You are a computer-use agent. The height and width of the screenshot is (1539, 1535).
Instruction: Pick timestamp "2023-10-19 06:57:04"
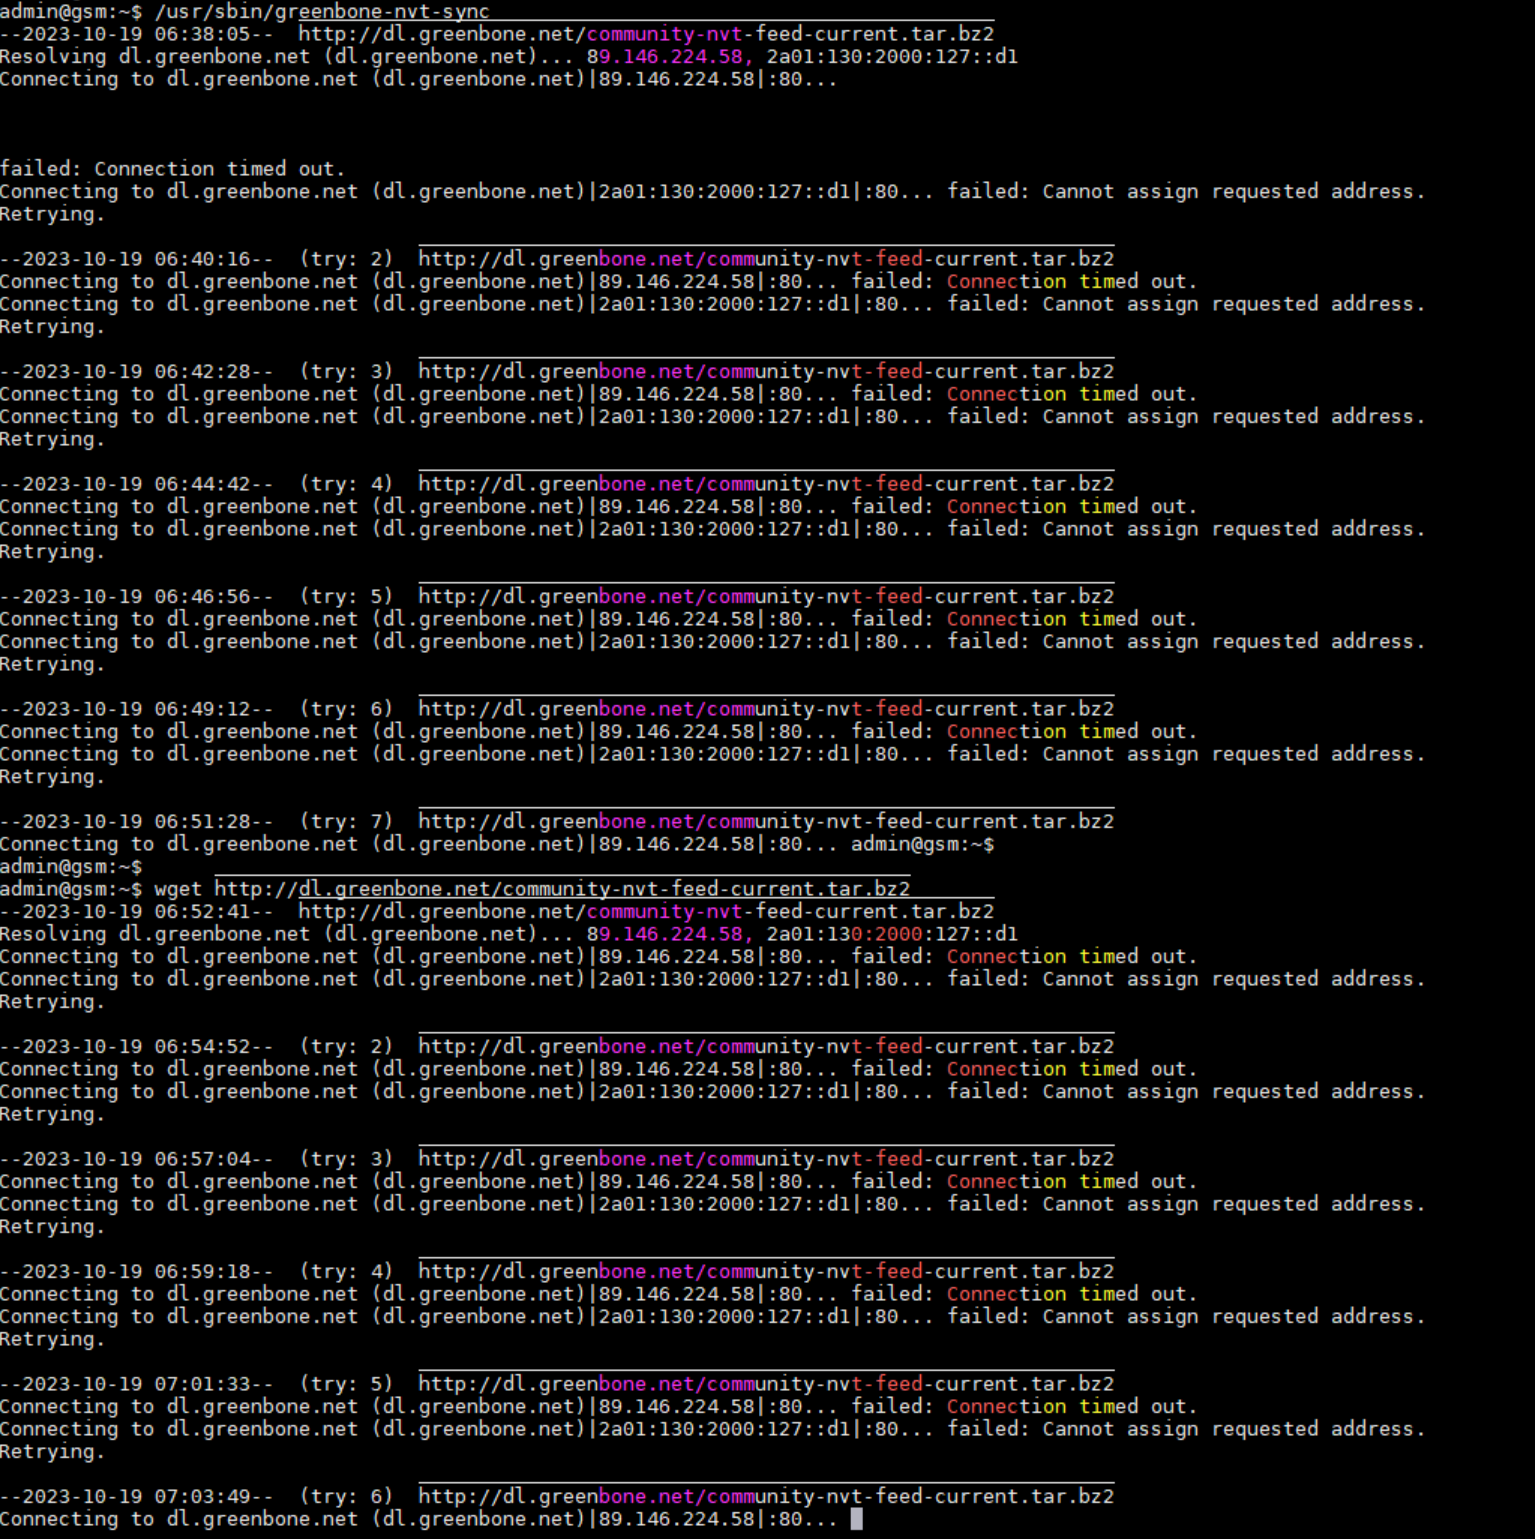(x=136, y=1159)
